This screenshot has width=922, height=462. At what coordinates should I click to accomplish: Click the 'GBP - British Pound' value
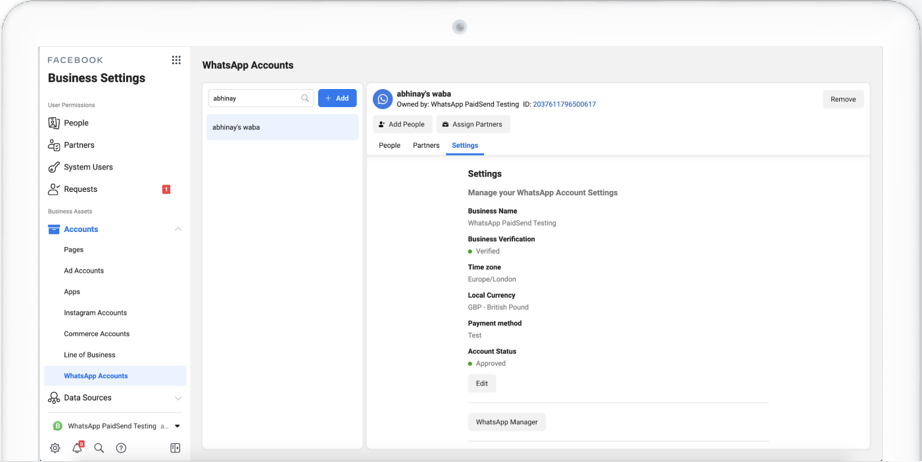pos(498,307)
